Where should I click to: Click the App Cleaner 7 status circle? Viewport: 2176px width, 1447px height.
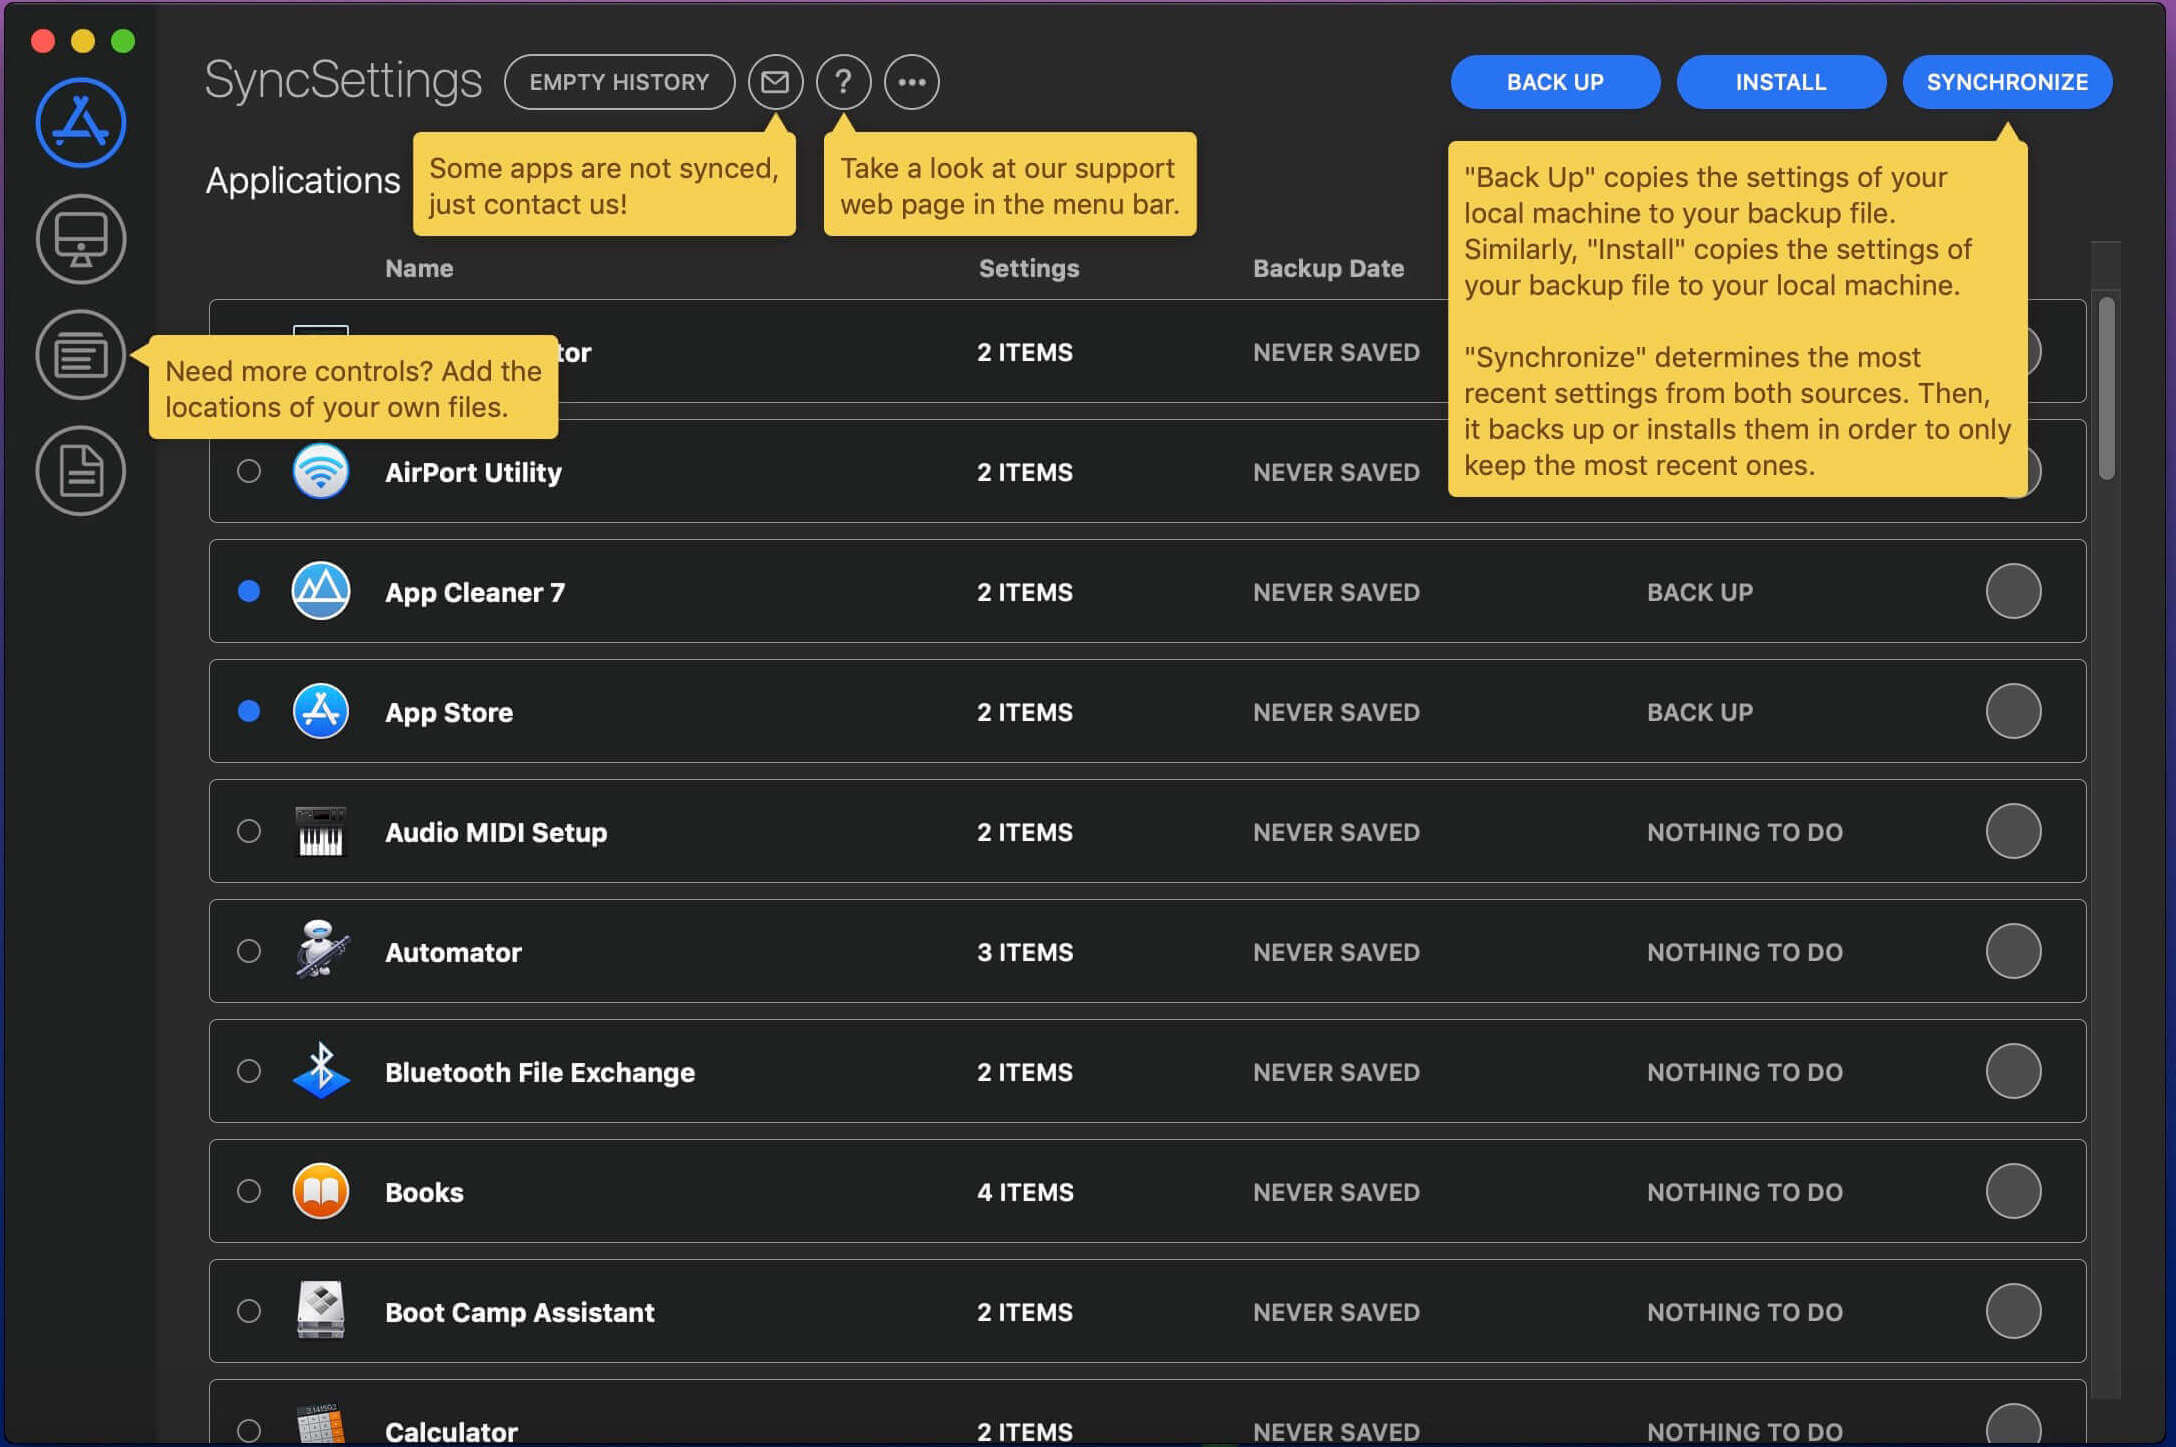coord(2013,591)
